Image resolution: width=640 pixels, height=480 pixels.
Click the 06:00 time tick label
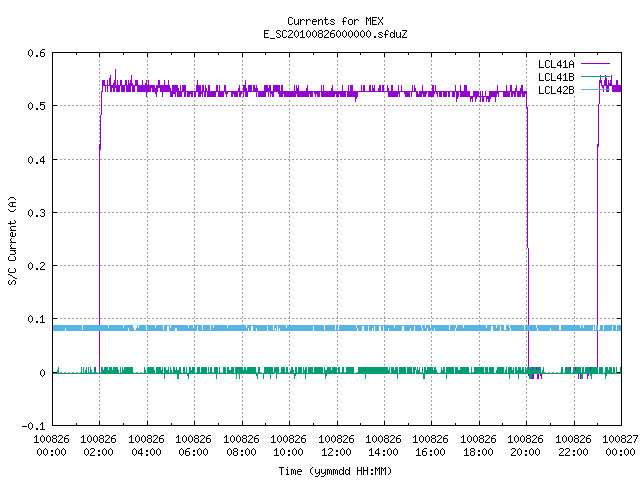pyautogui.click(x=193, y=452)
